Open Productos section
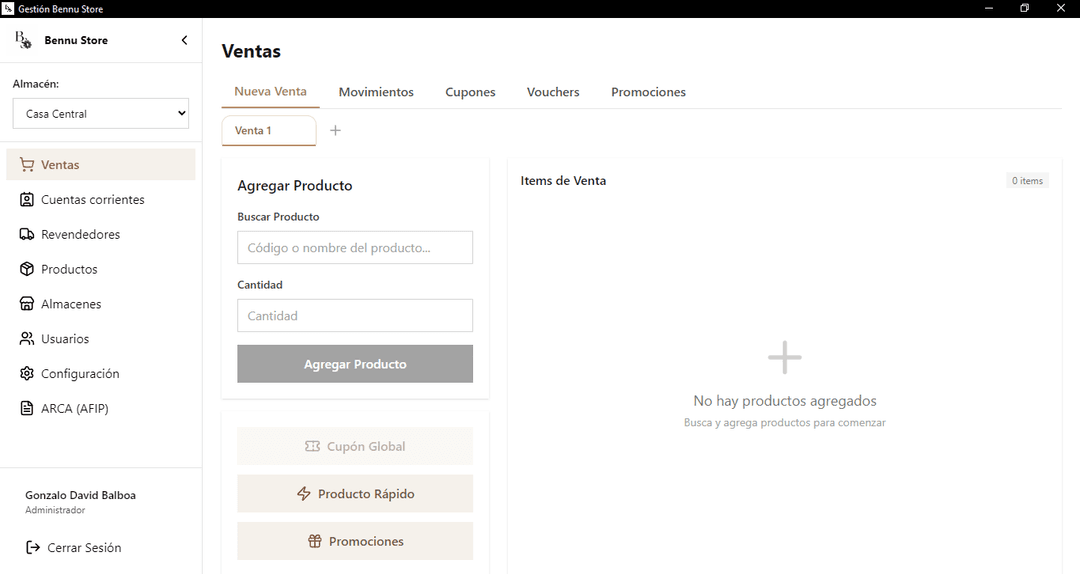Viewport: 1080px width, 574px height. click(101, 269)
